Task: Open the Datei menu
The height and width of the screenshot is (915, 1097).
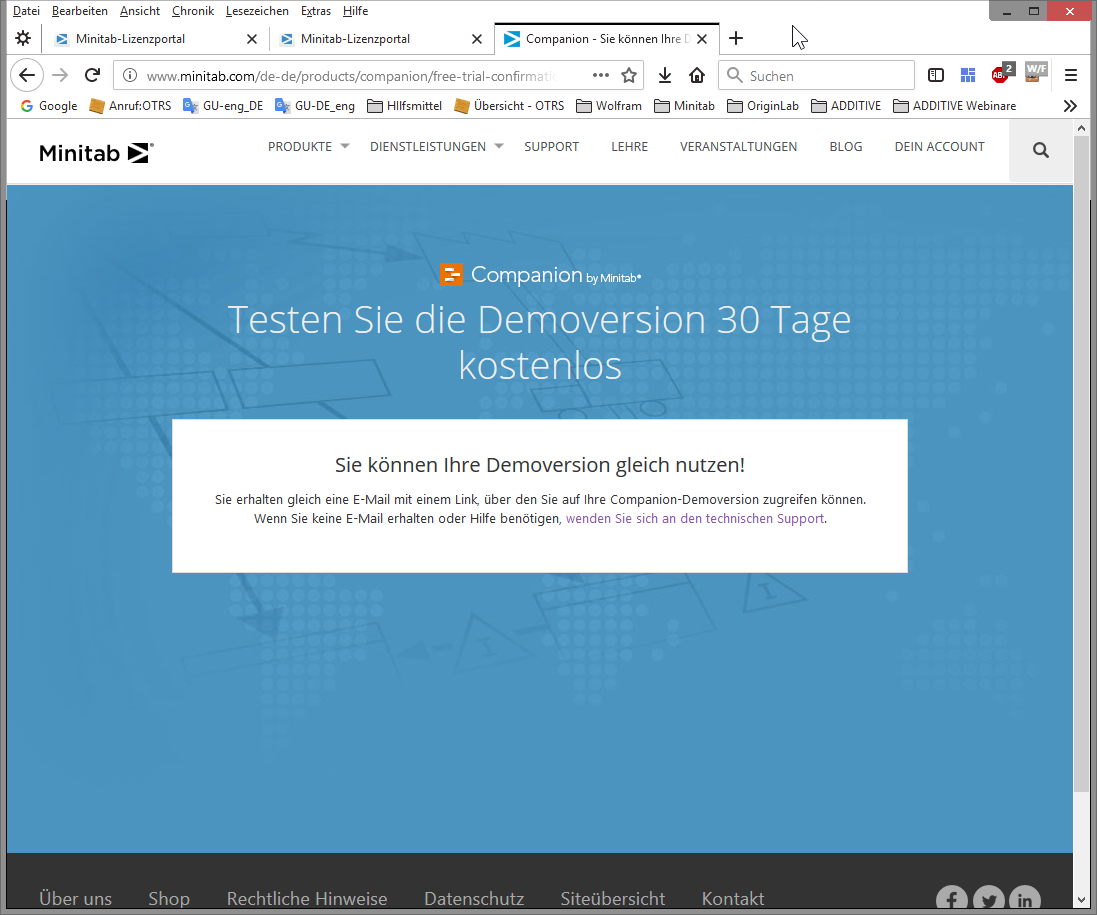Action: (x=27, y=11)
